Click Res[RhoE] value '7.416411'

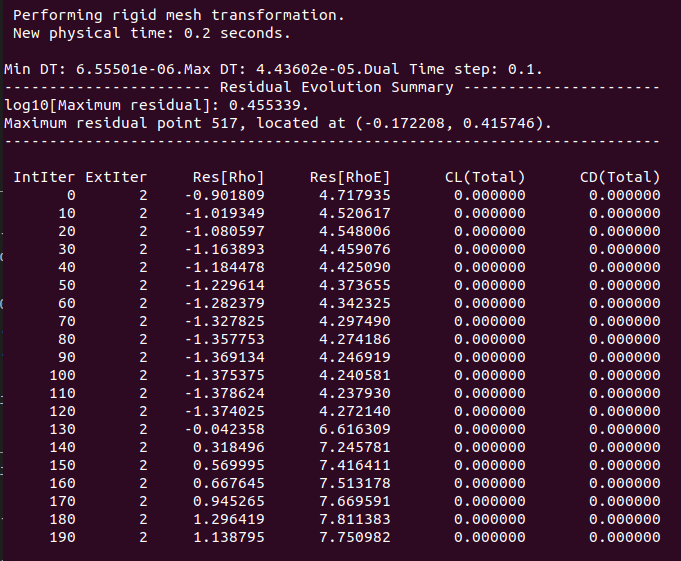click(x=355, y=465)
